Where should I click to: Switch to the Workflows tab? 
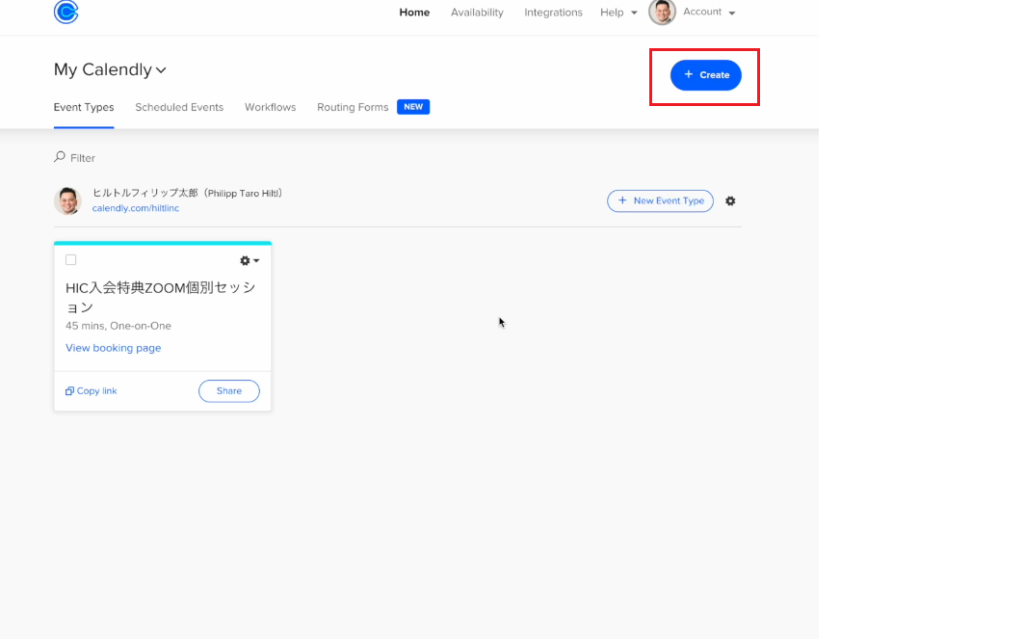[270, 107]
